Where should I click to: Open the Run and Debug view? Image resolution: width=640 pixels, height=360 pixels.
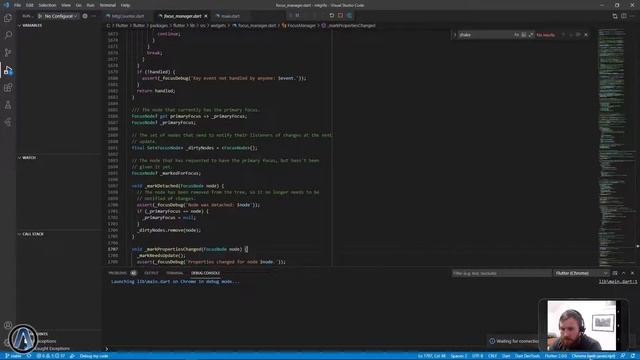tap(8, 70)
